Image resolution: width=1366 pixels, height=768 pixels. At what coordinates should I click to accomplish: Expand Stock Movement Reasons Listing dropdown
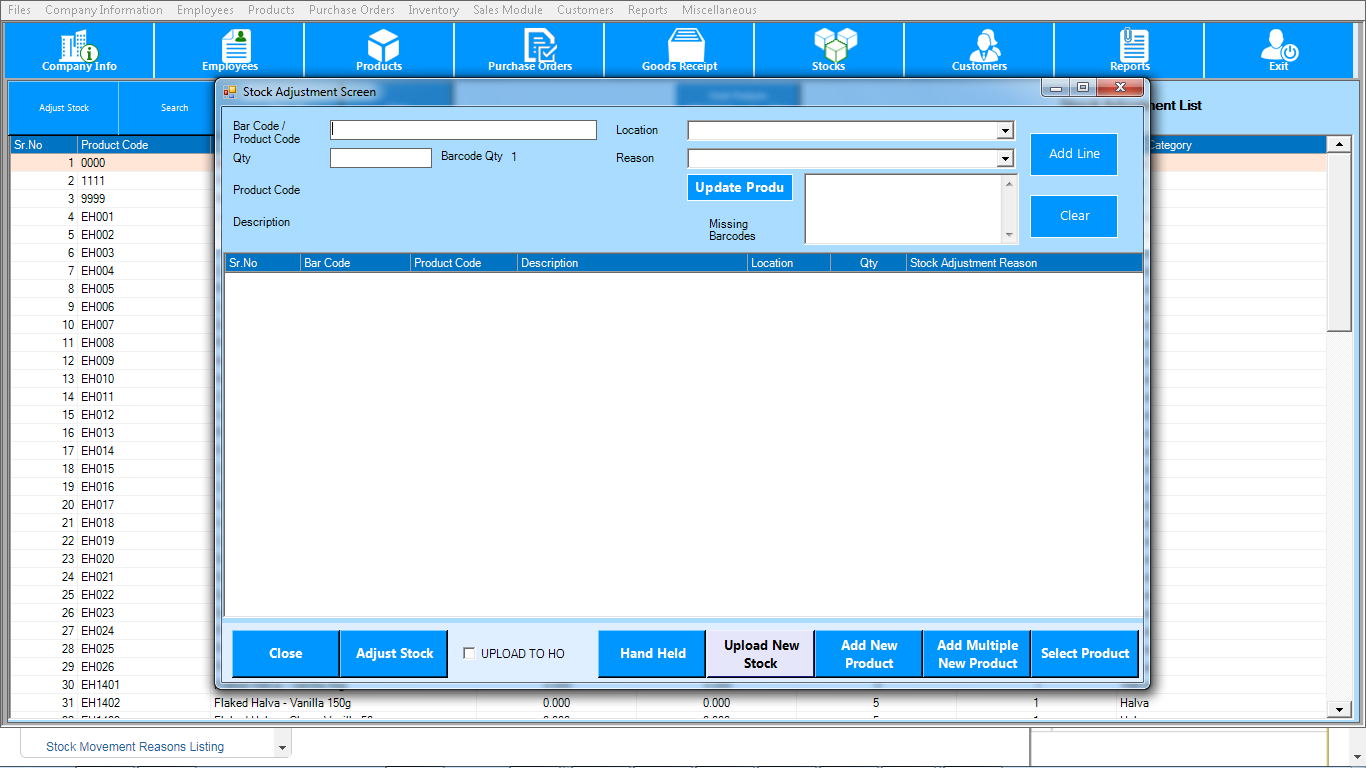(x=283, y=747)
